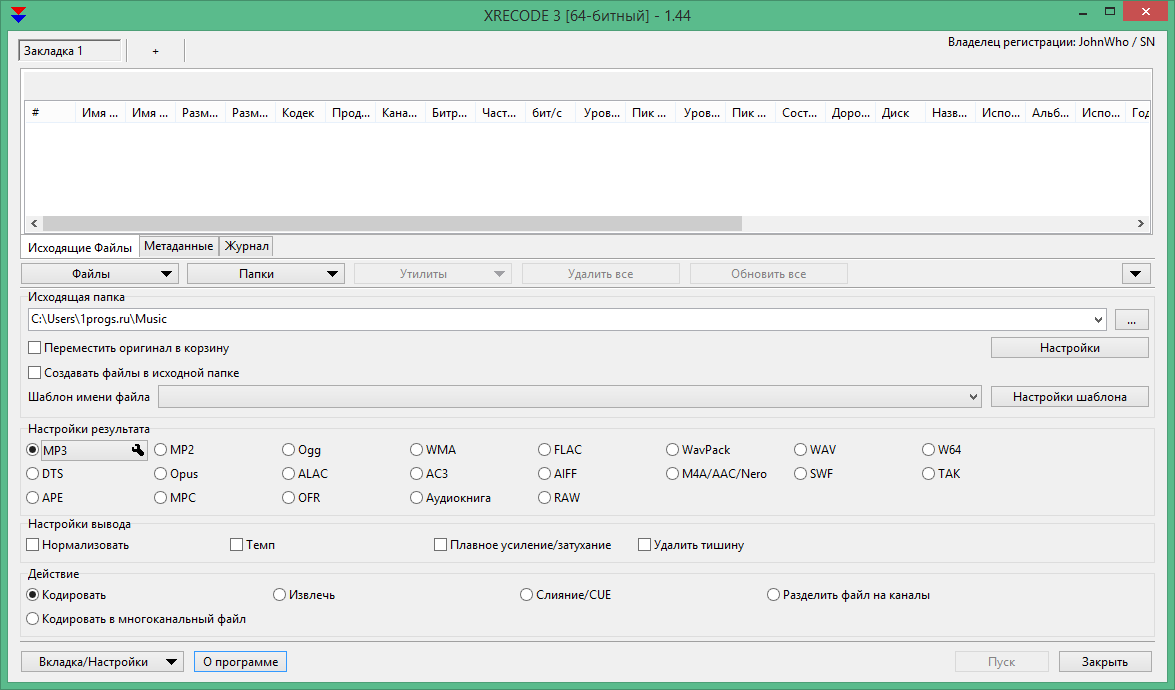Image resolution: width=1175 pixels, height=690 pixels.
Task: Minimize the XRECODE window
Action: pyautogui.click(x=1081, y=11)
